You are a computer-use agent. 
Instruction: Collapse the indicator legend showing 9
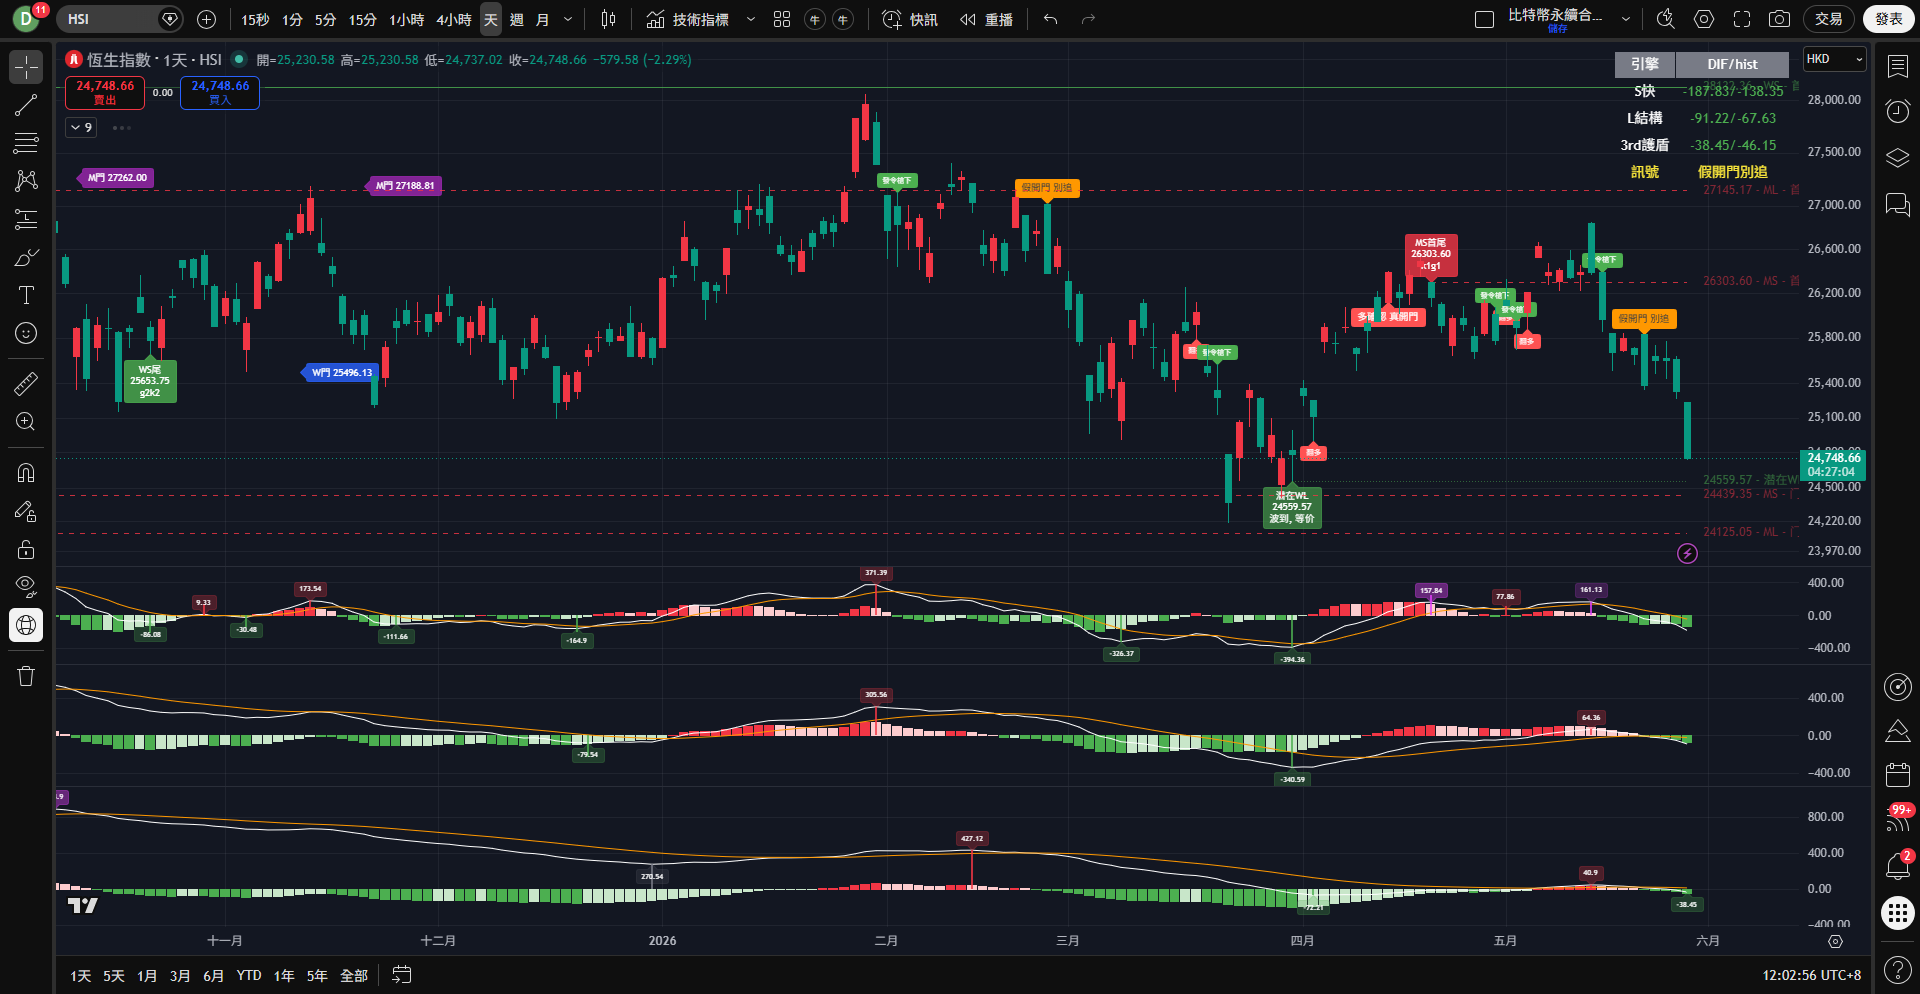tap(81, 128)
